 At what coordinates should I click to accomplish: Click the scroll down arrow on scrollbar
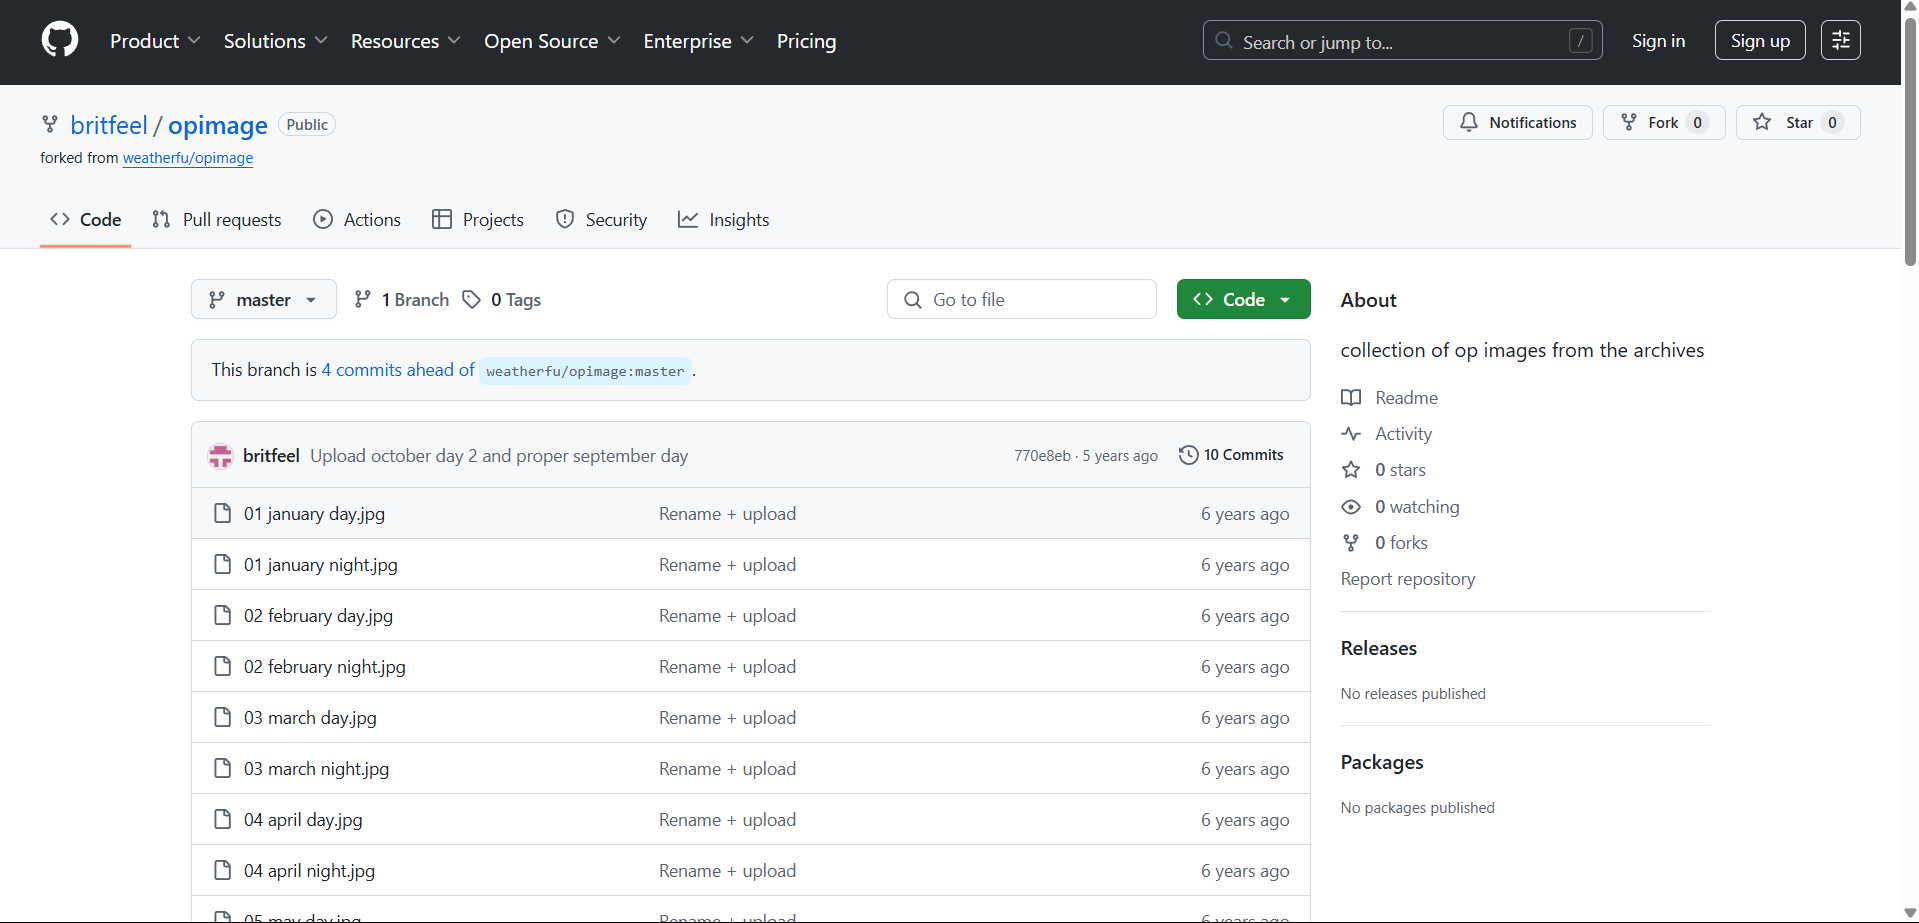pyautogui.click(x=1910, y=914)
